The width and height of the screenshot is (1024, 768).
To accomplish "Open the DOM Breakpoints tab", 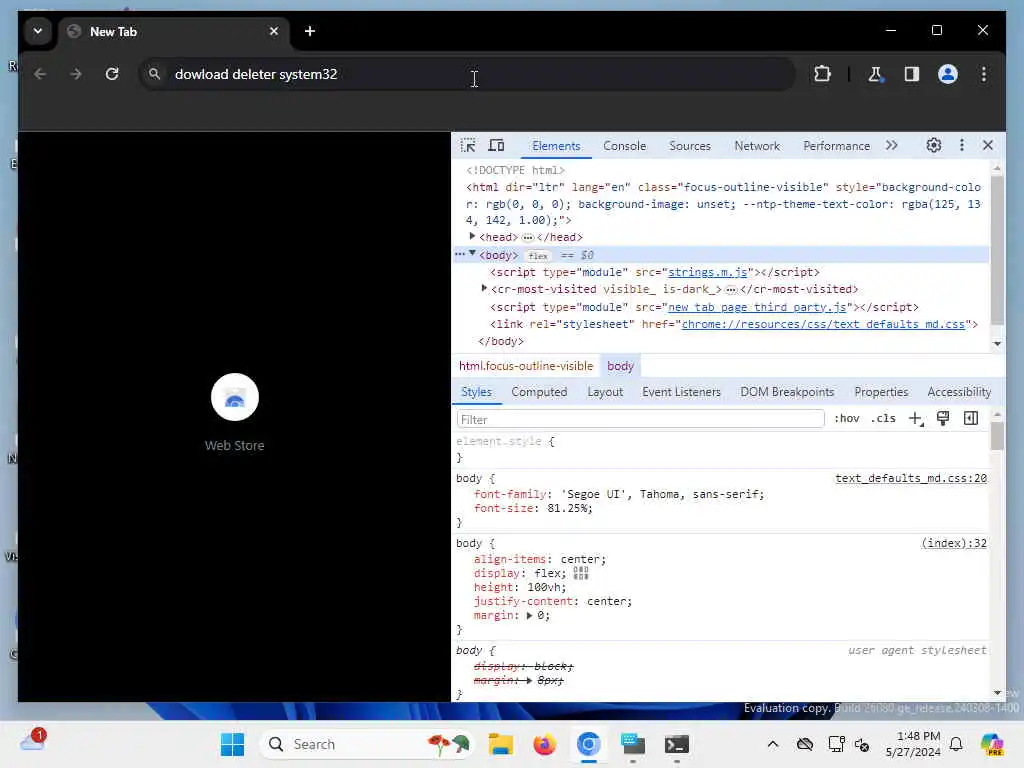I will click(x=787, y=392).
